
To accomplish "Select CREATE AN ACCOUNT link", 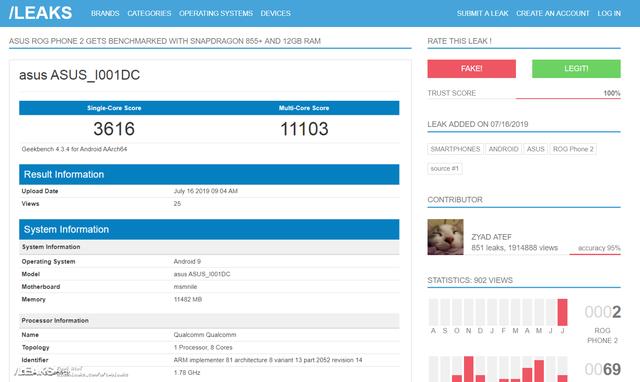I will (553, 13).
